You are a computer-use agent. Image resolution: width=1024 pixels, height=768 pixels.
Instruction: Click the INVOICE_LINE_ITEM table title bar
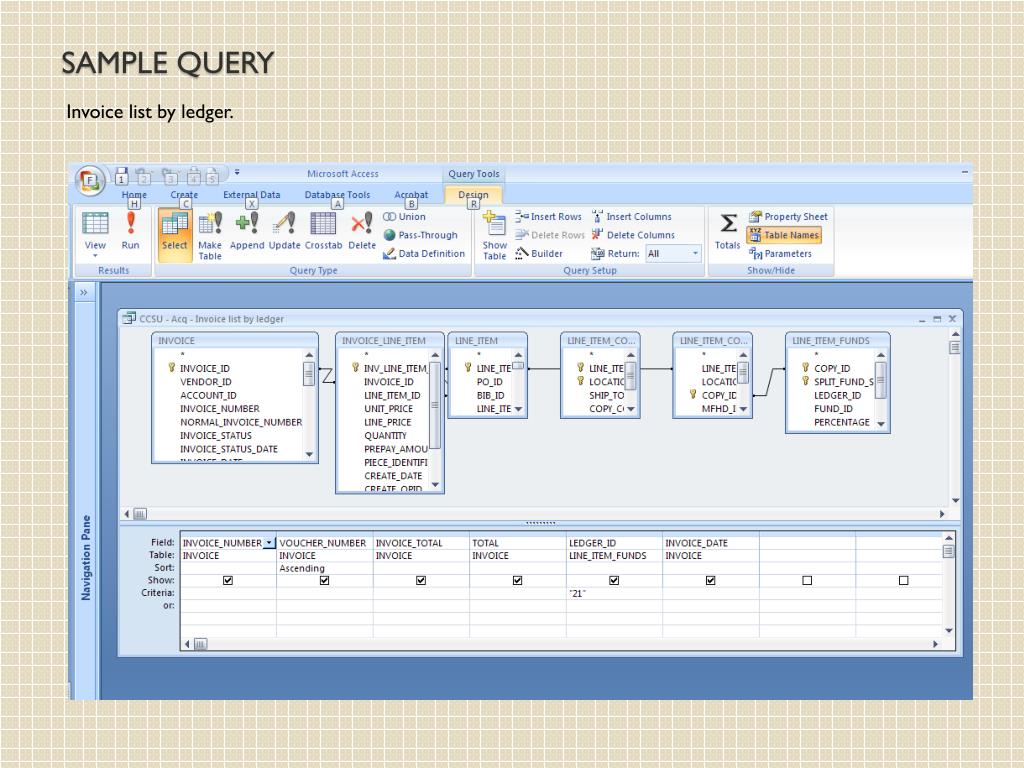coord(390,340)
